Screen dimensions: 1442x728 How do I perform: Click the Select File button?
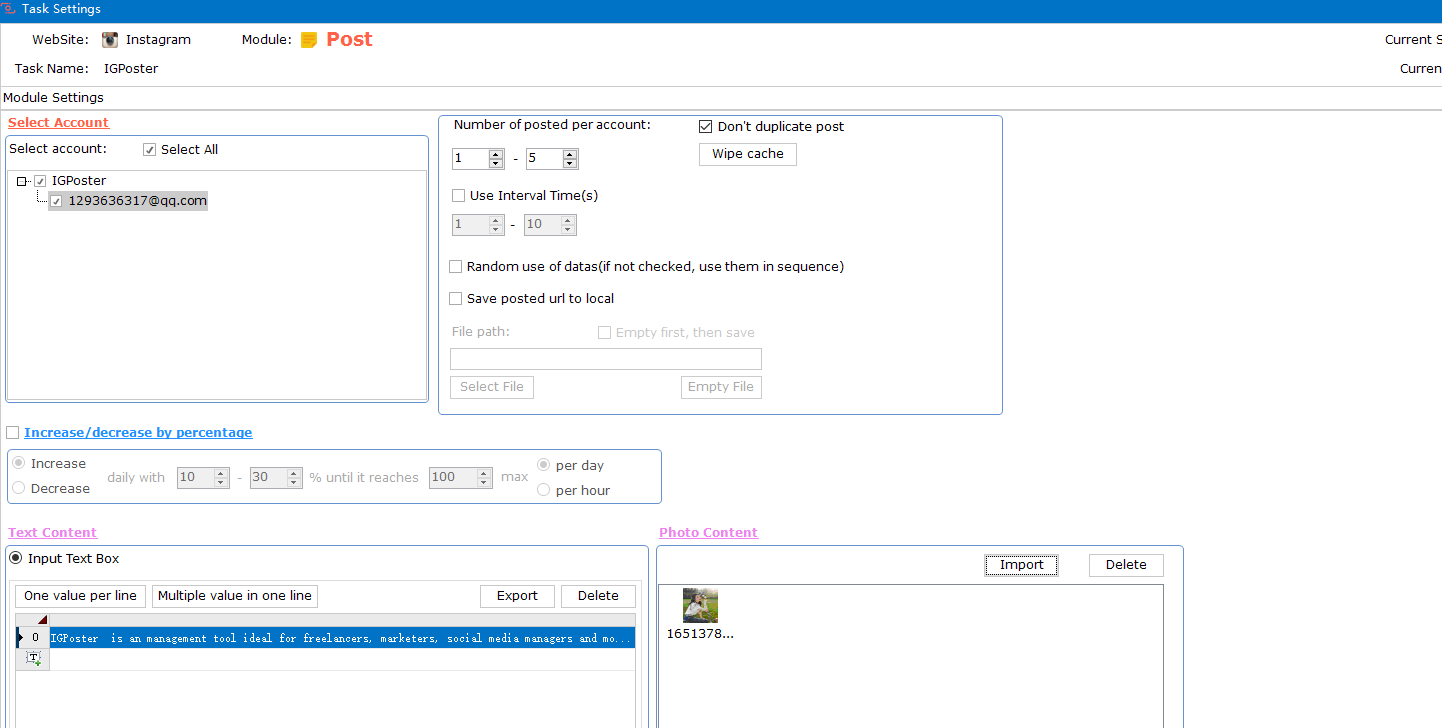pos(492,387)
